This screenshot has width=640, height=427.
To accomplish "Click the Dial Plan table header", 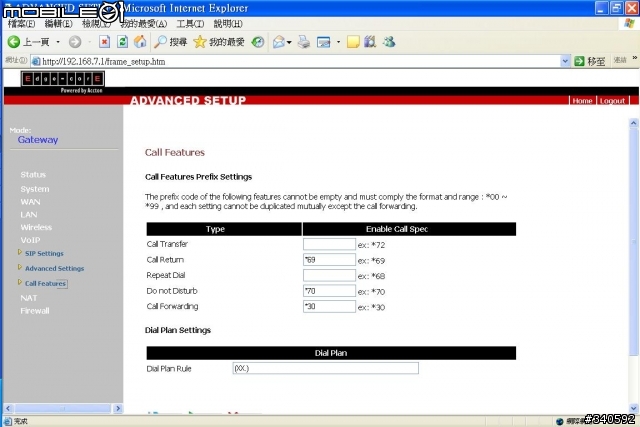I will tap(331, 353).
